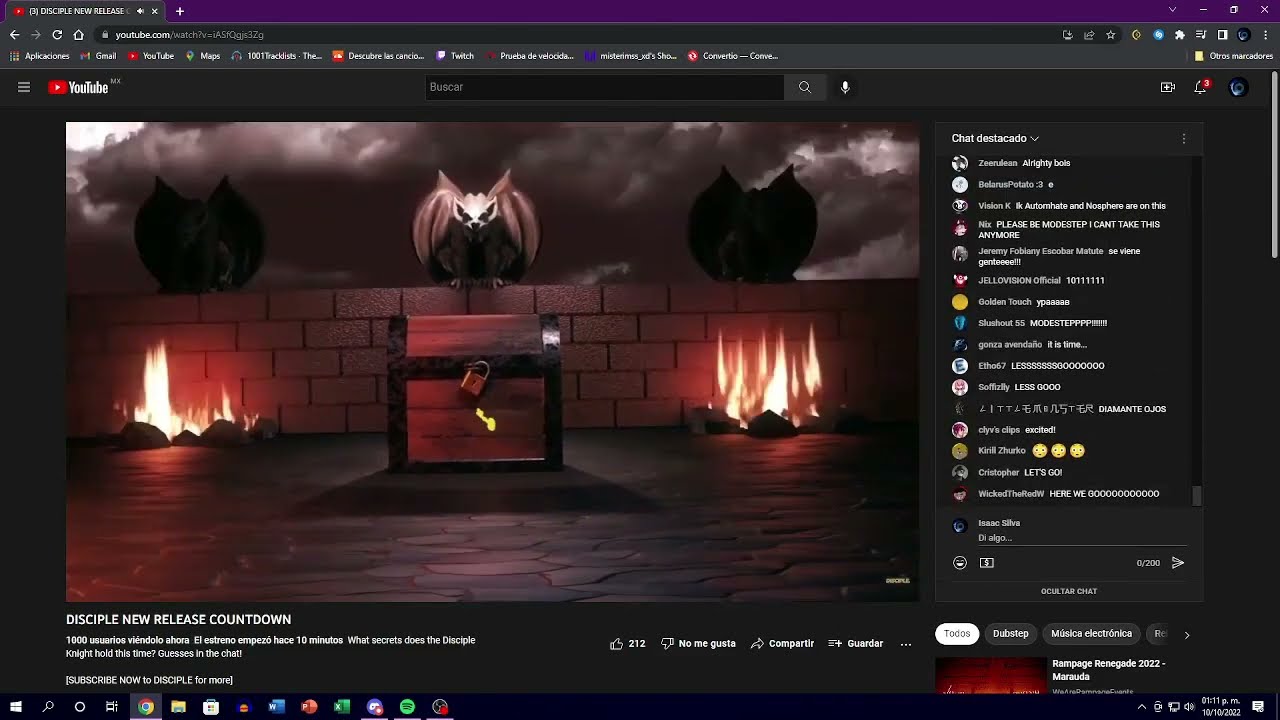1280x720 pixels.
Task: Click the live chat scrollbar
Action: coord(1197,495)
